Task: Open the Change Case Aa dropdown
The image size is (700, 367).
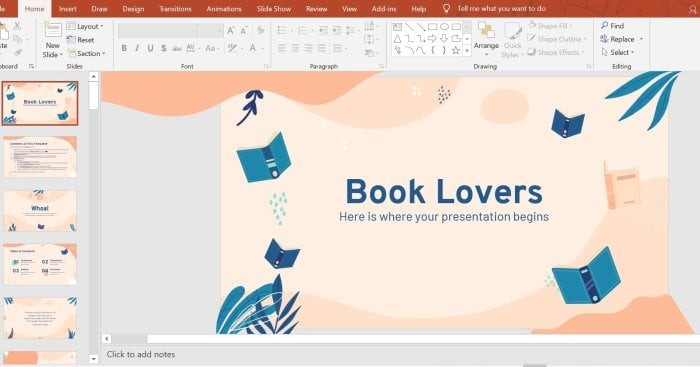Action: coord(212,48)
